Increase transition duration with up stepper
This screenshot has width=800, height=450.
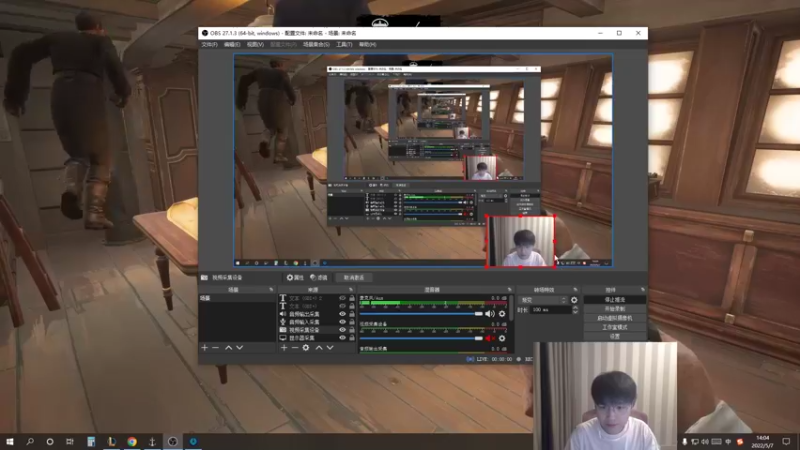click(x=575, y=308)
